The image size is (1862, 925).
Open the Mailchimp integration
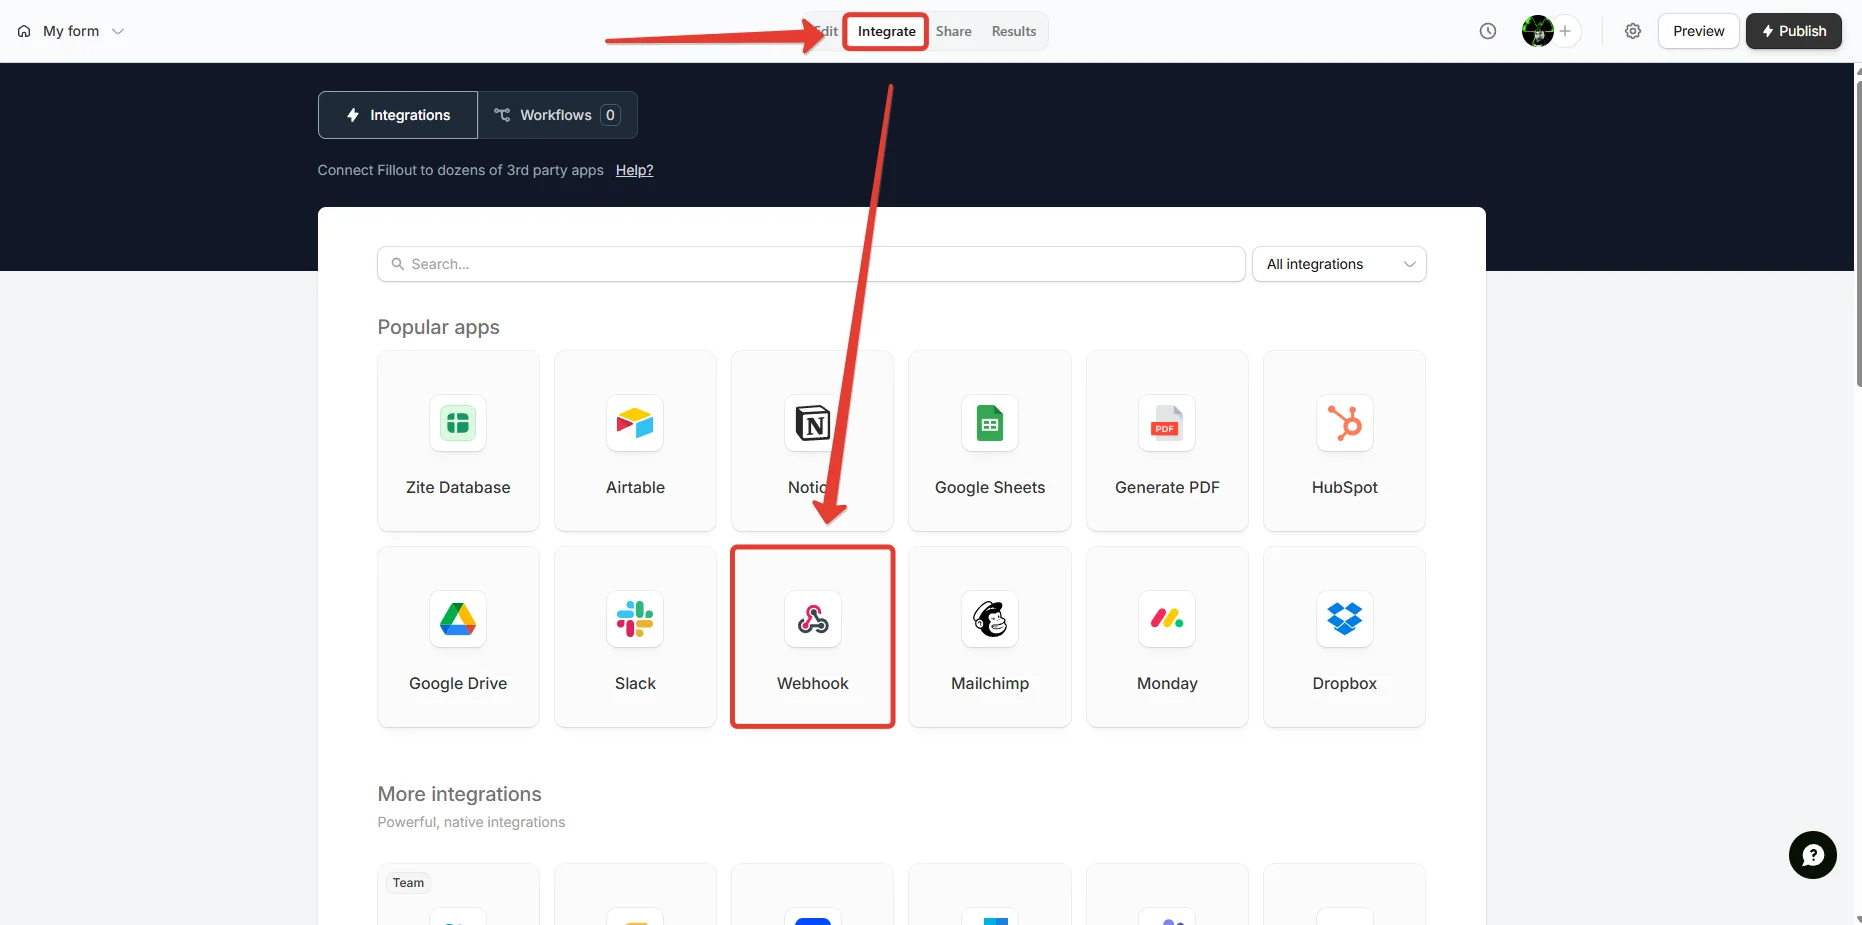[x=990, y=636]
